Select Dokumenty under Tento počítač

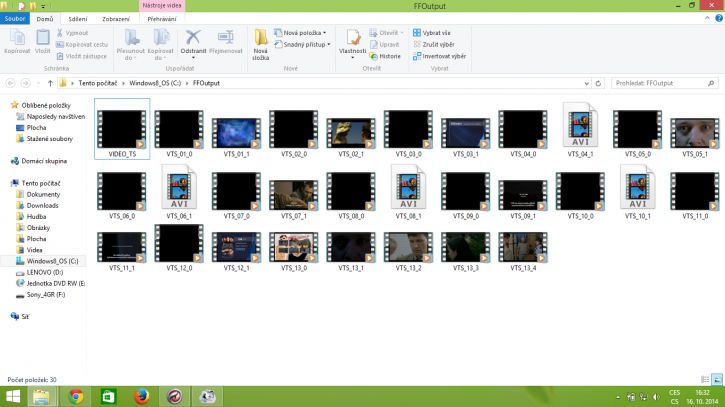[43, 194]
